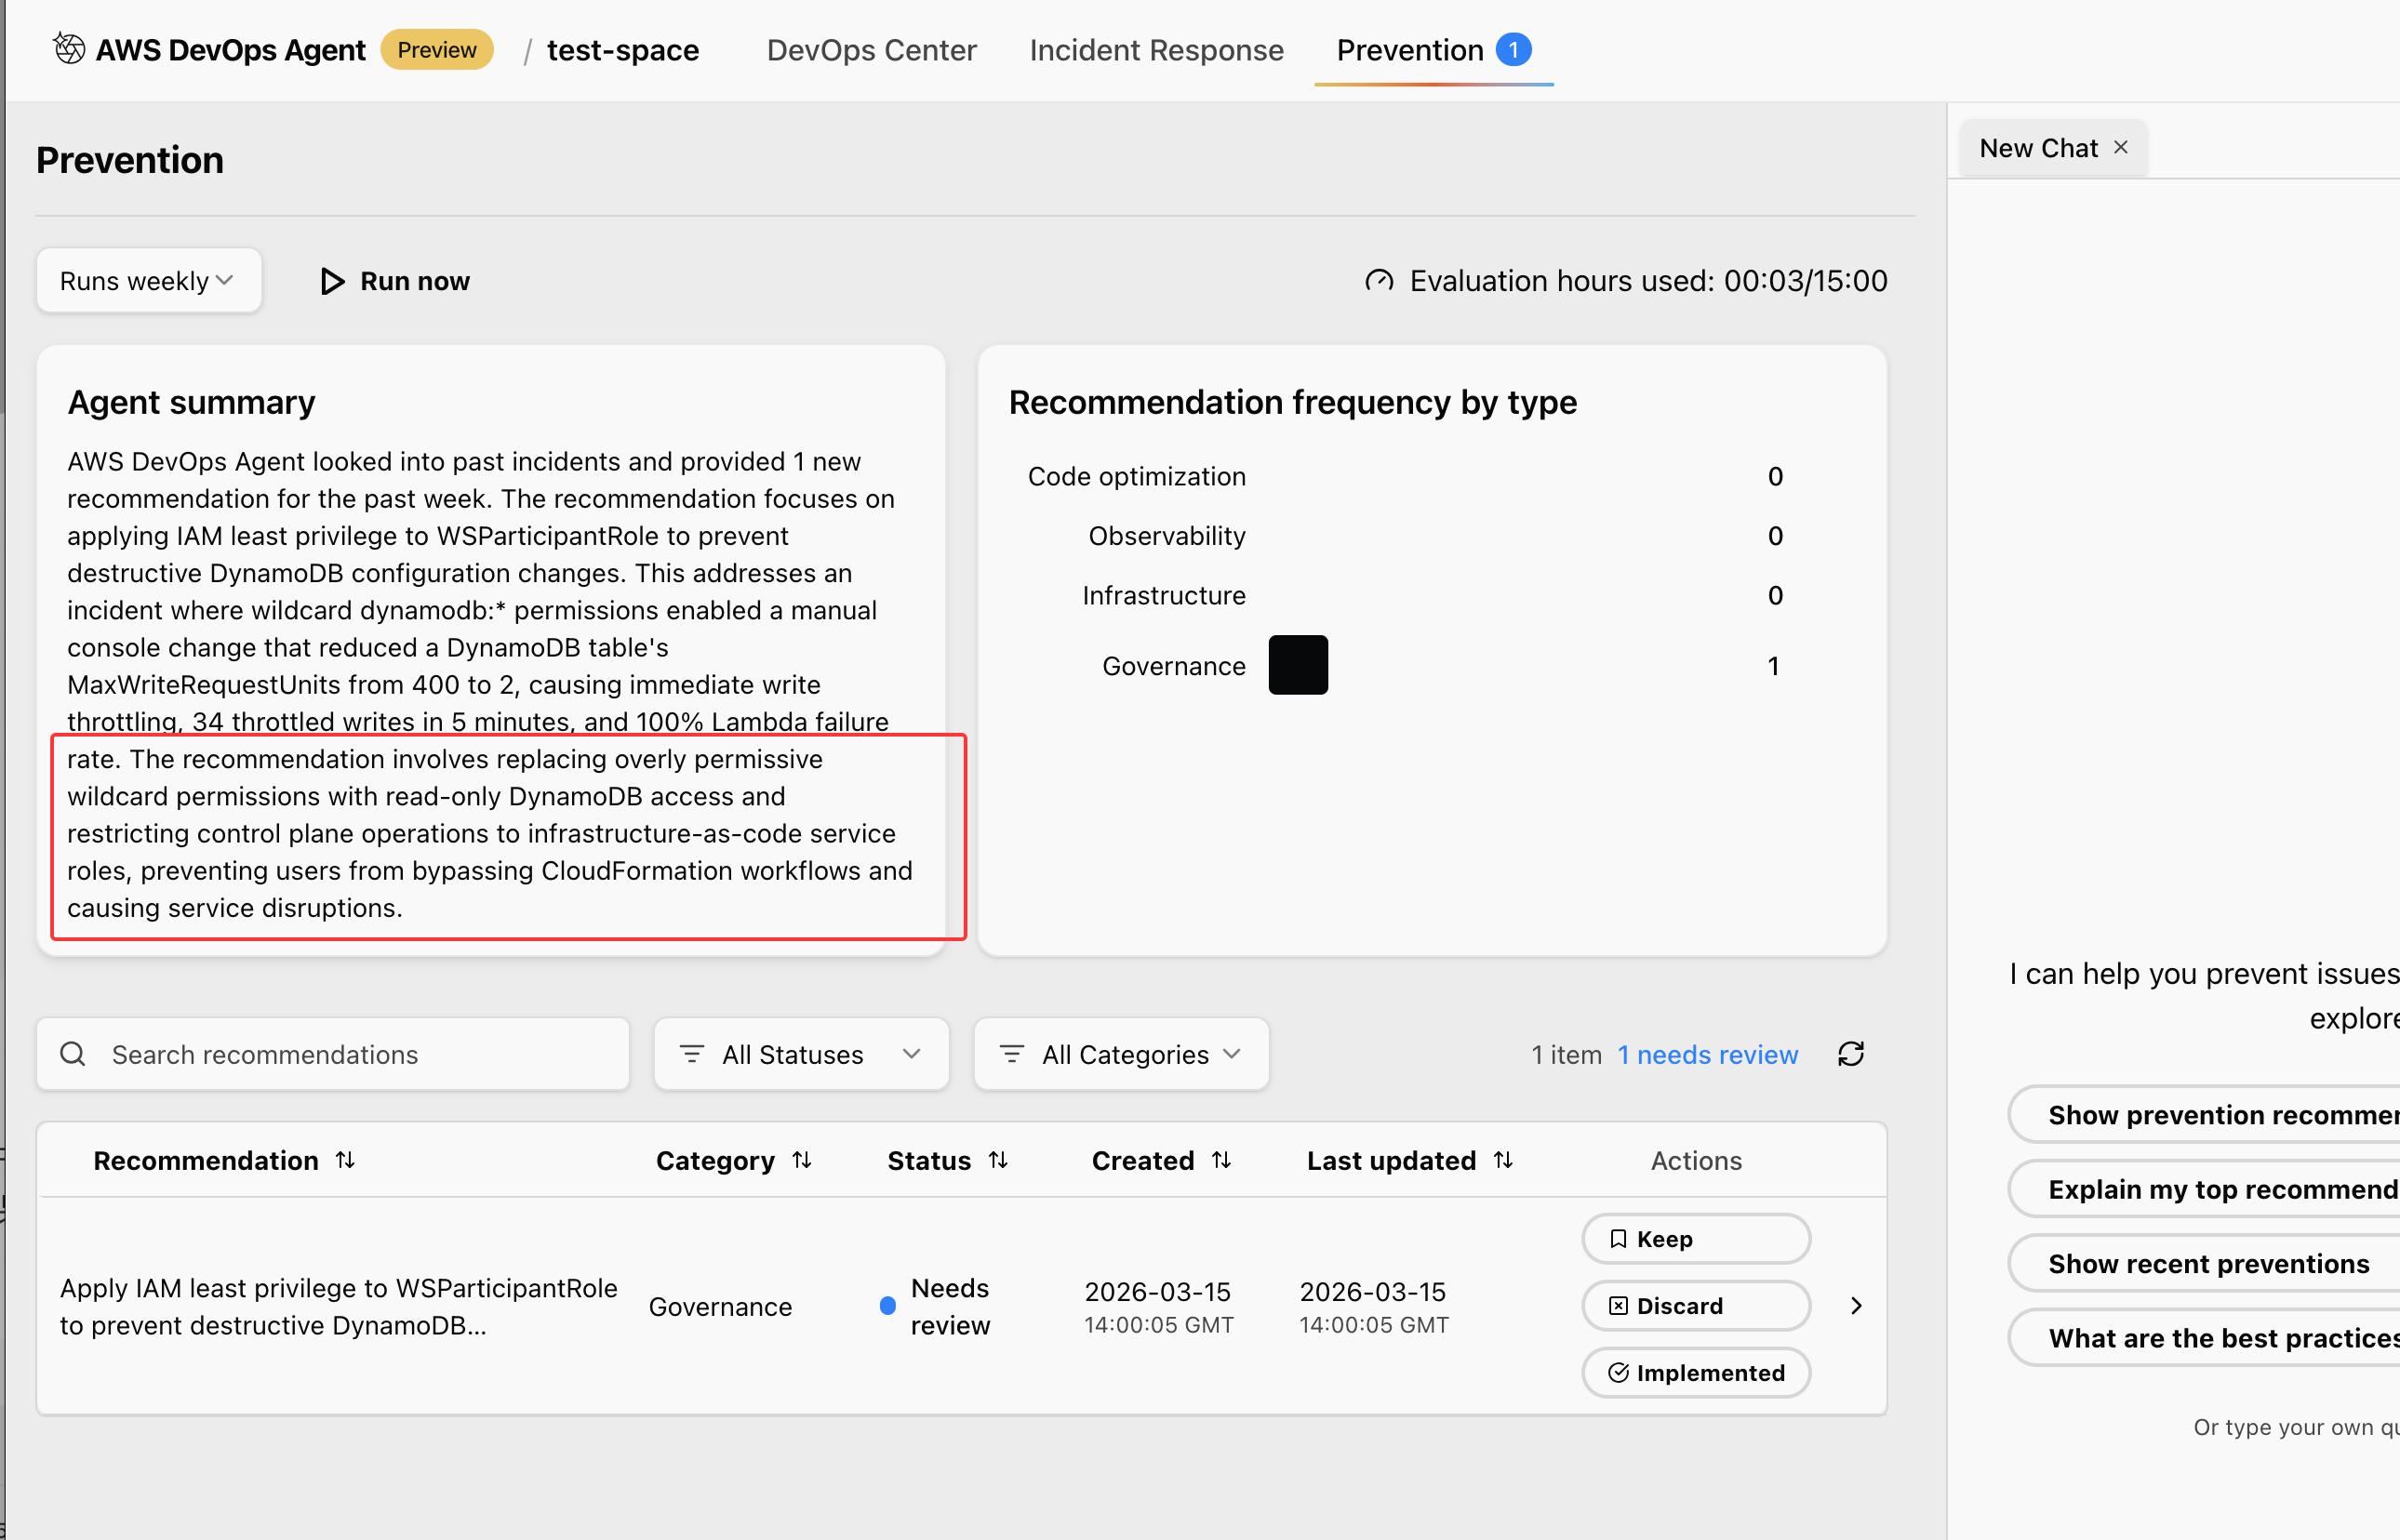Click the AWS DevOps Agent logo icon

pos(69,49)
